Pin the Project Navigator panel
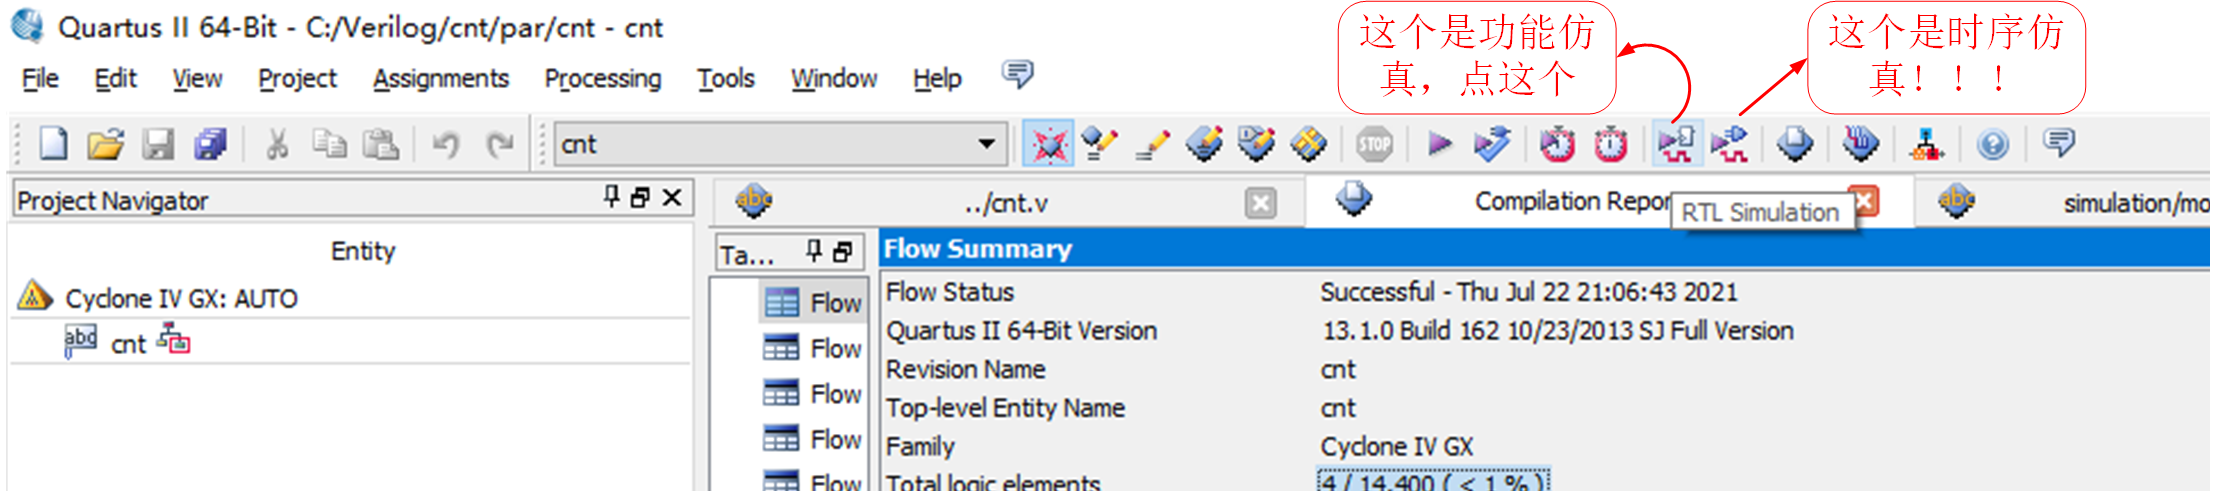Screen dimensions: 2216x492 pyautogui.click(x=612, y=197)
